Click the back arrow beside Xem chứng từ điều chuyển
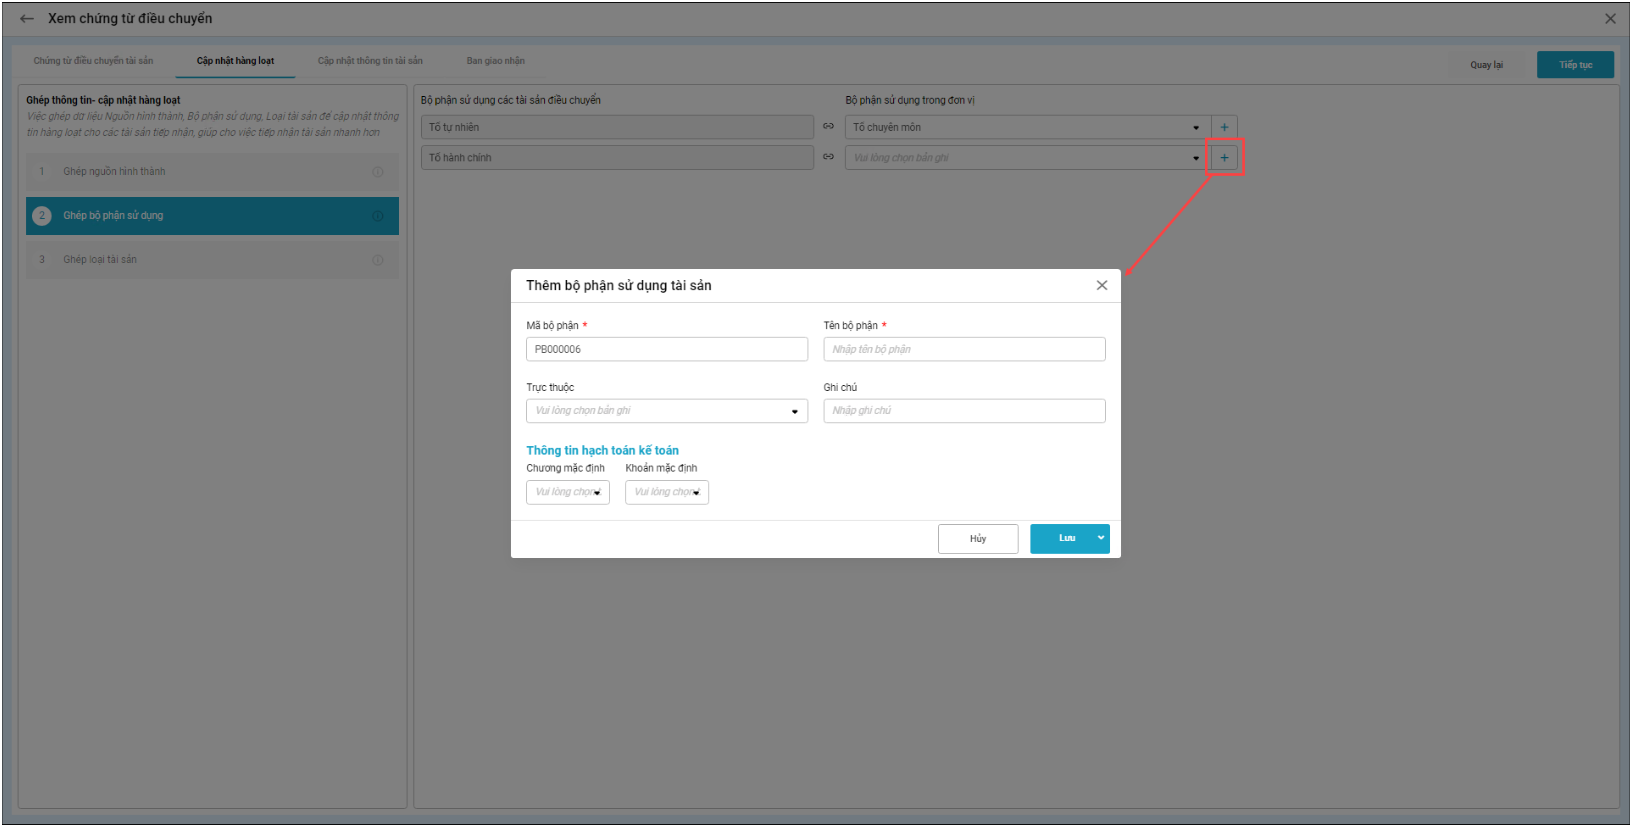The width and height of the screenshot is (1633, 827). point(27,19)
